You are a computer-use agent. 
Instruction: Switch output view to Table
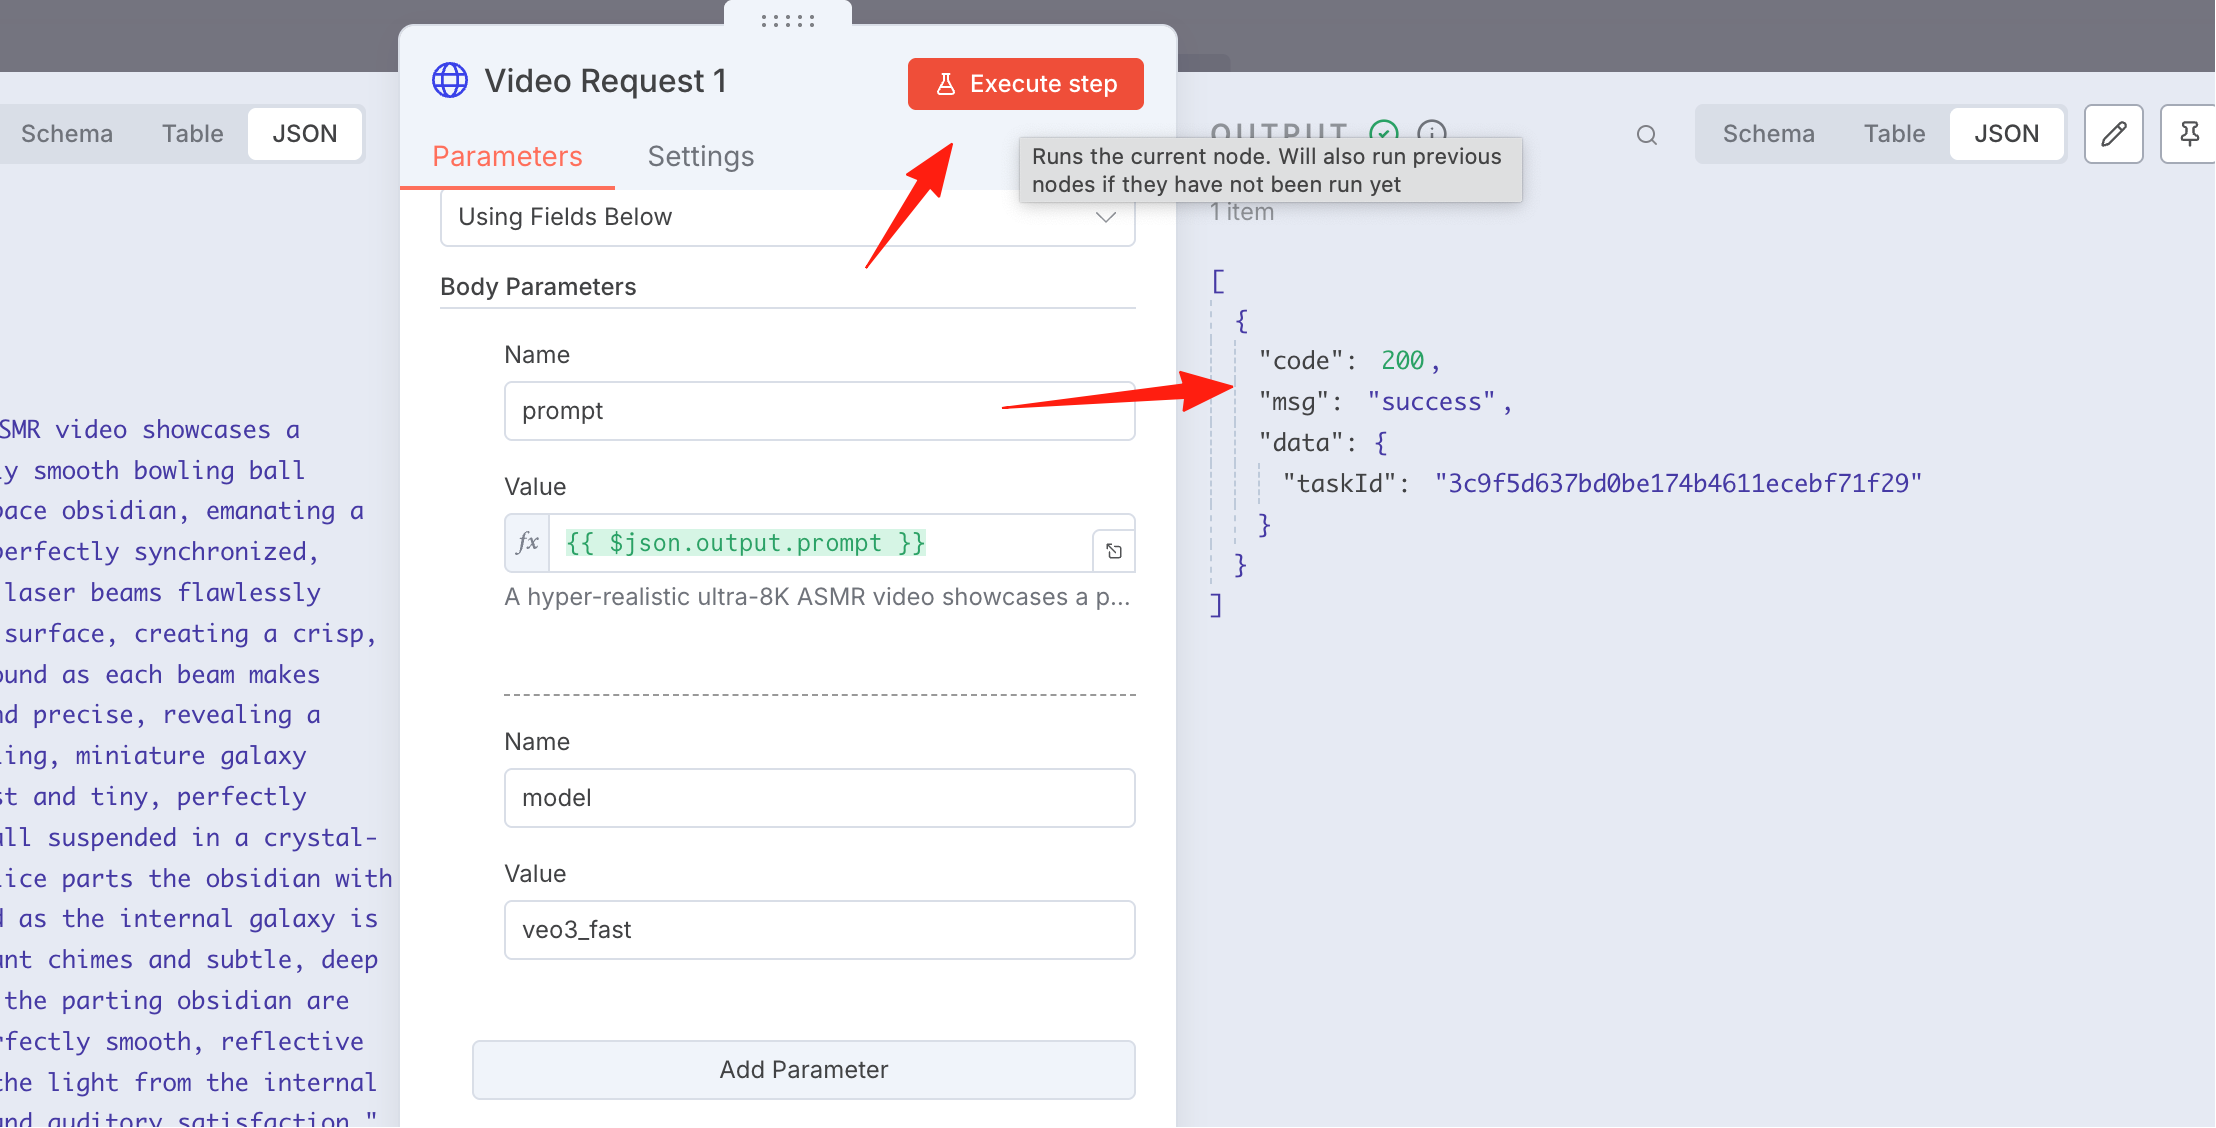click(x=1894, y=134)
